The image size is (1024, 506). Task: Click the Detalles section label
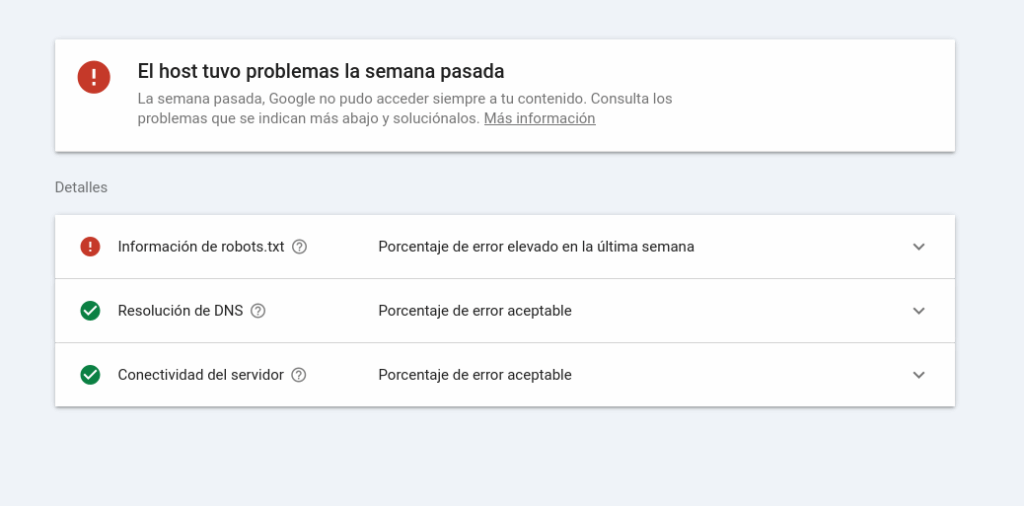point(81,187)
